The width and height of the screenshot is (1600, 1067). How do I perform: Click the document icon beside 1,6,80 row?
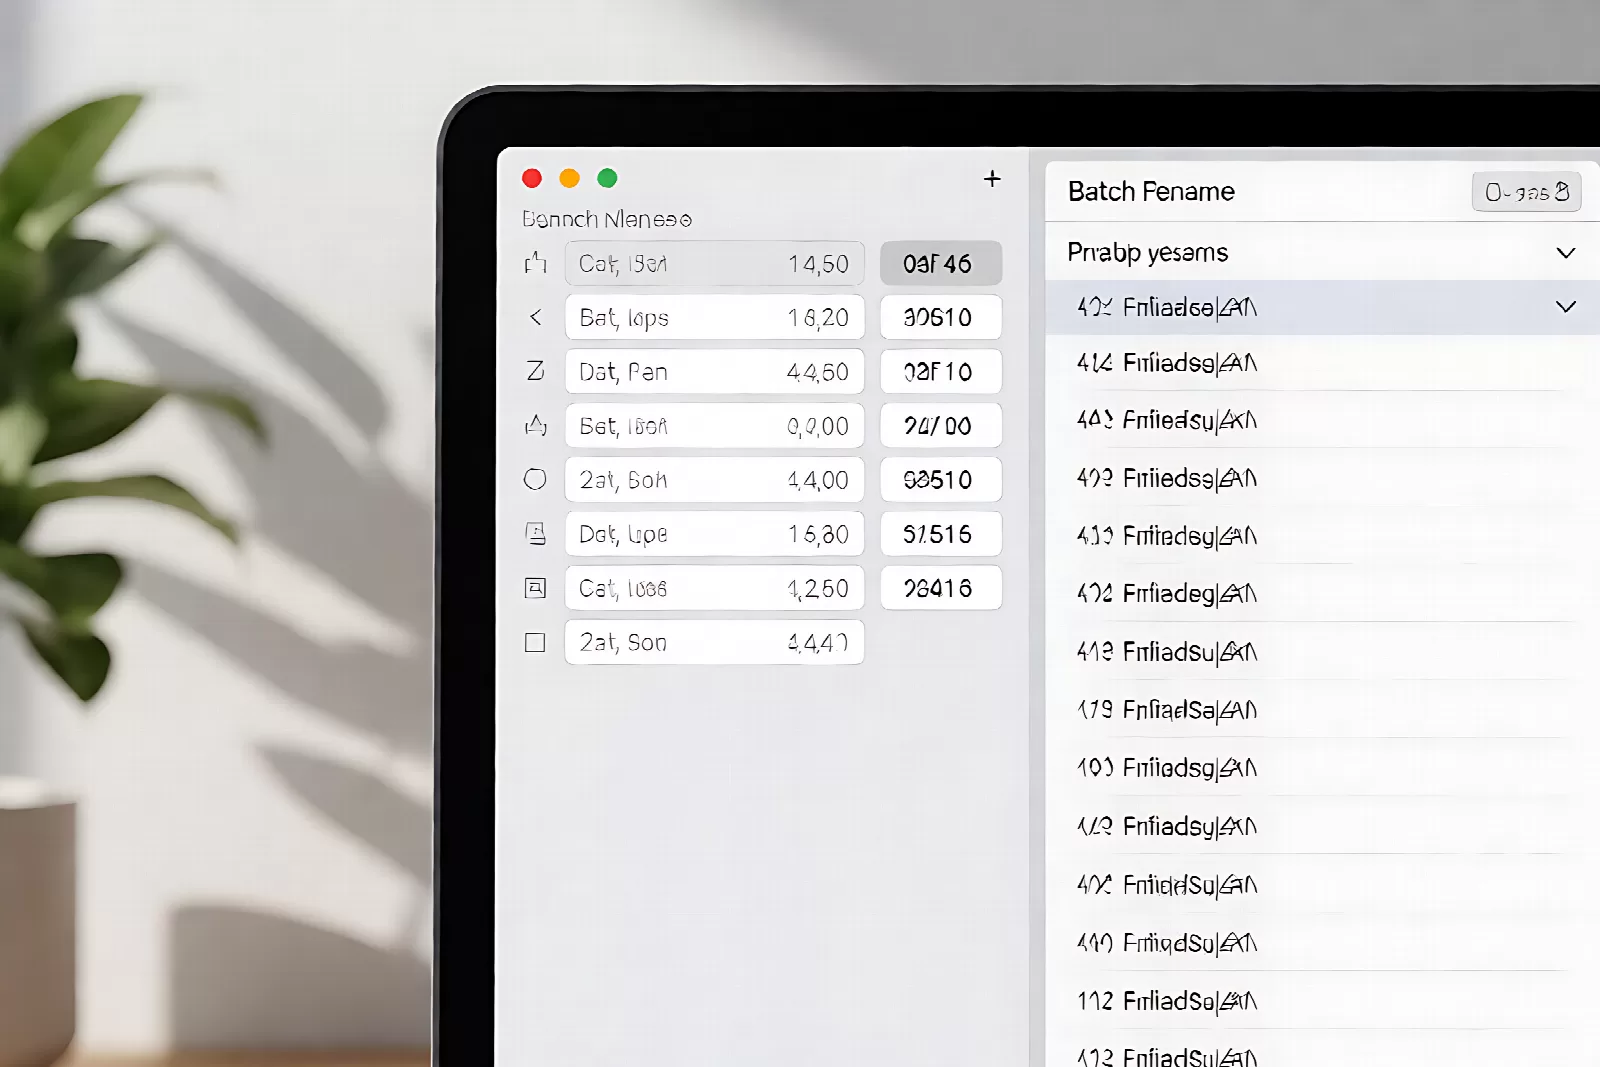[536, 533]
